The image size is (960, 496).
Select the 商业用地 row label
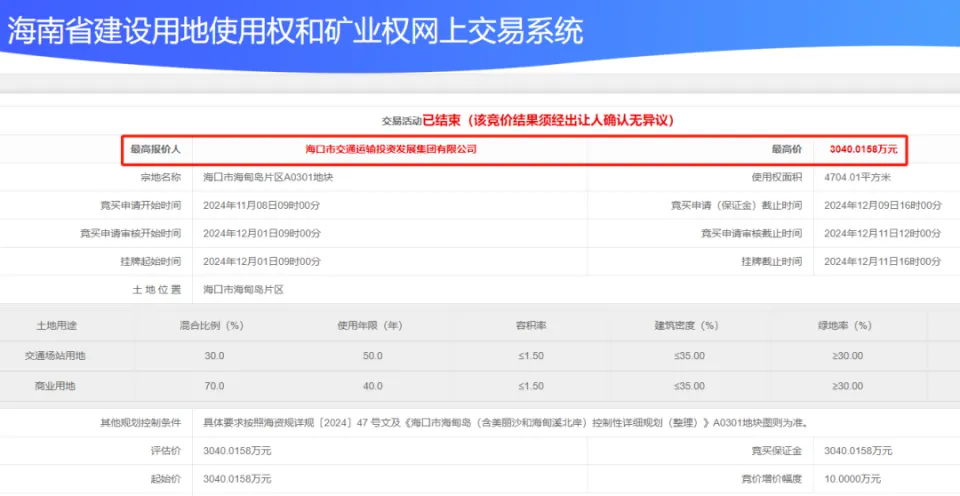click(56, 385)
